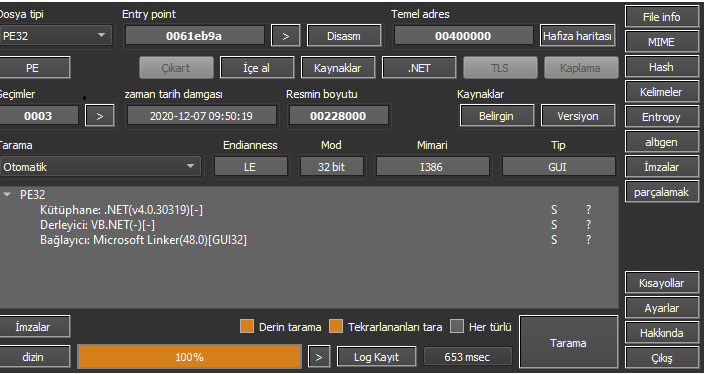Select the Temel adres field 00400000
The height and width of the screenshot is (374, 705).
coord(463,36)
